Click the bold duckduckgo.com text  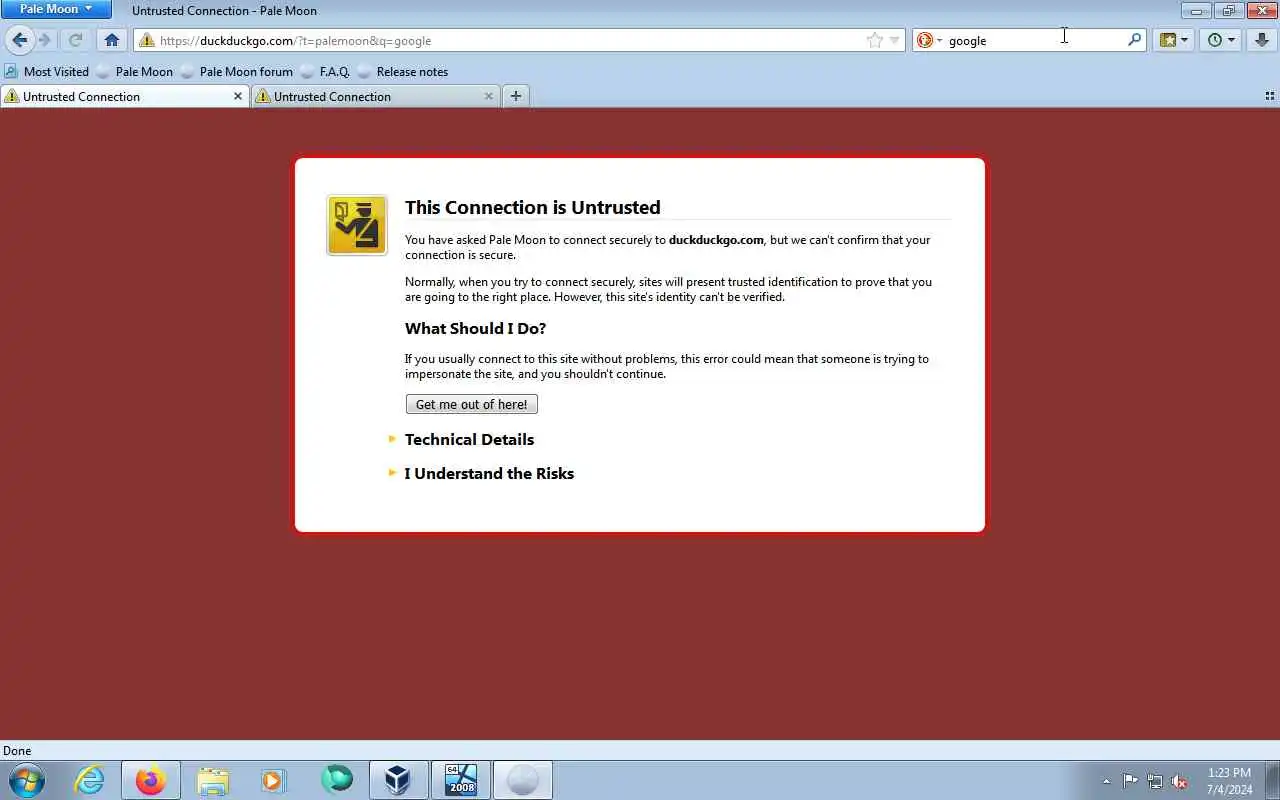716,240
